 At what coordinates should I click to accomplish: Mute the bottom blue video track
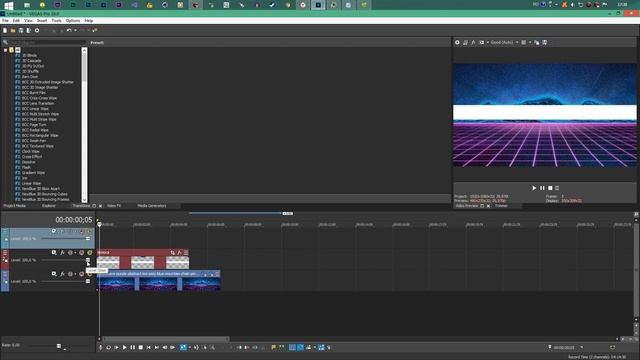pos(82,274)
